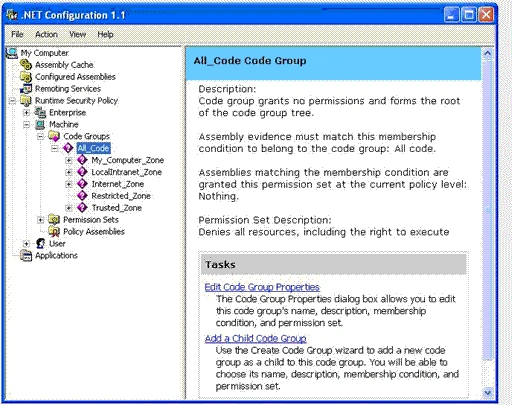Select the My Computer tree label

tap(45, 53)
